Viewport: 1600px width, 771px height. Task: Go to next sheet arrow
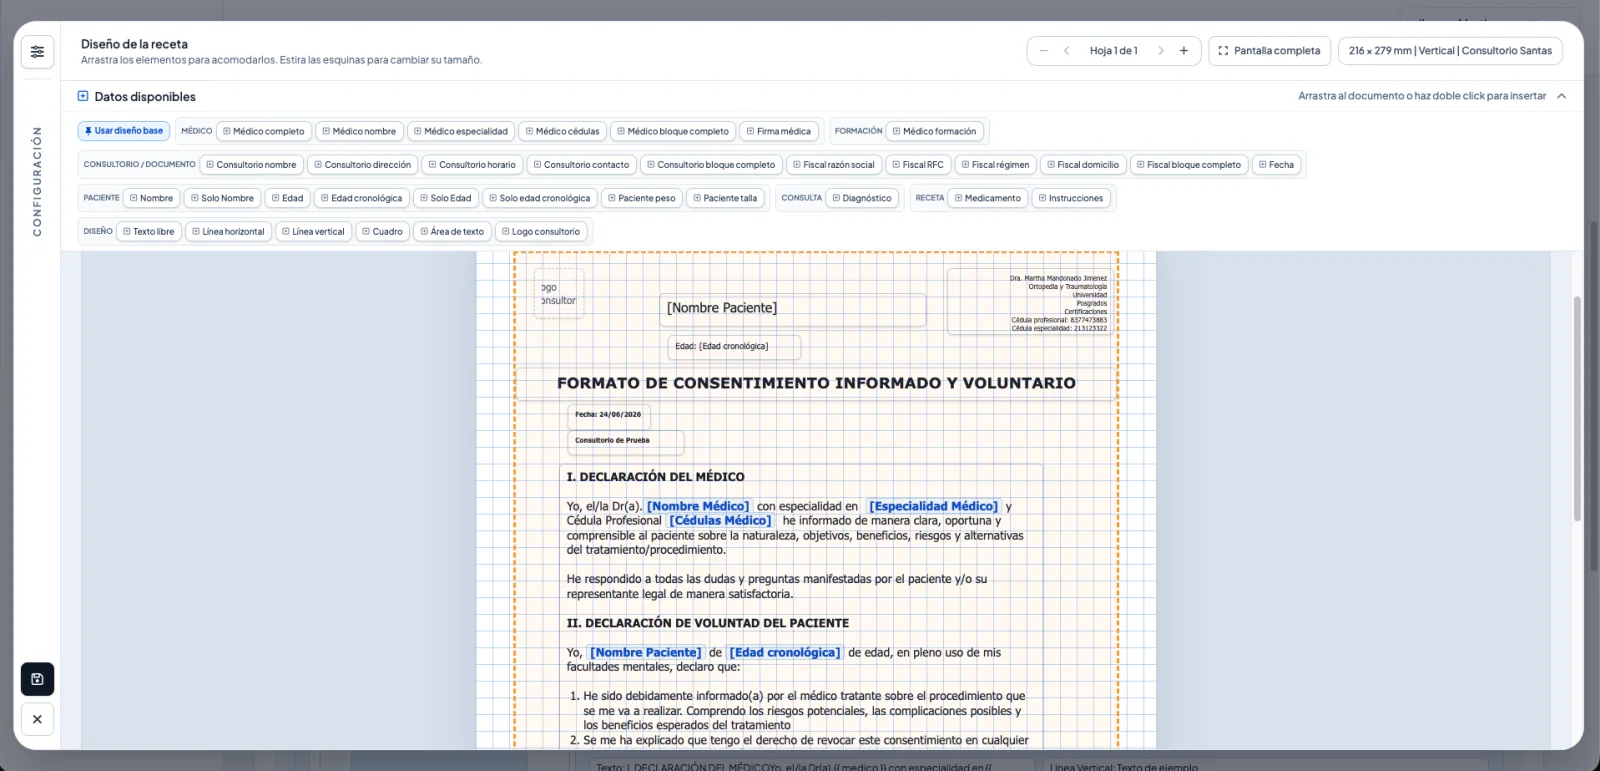pyautogui.click(x=1160, y=51)
